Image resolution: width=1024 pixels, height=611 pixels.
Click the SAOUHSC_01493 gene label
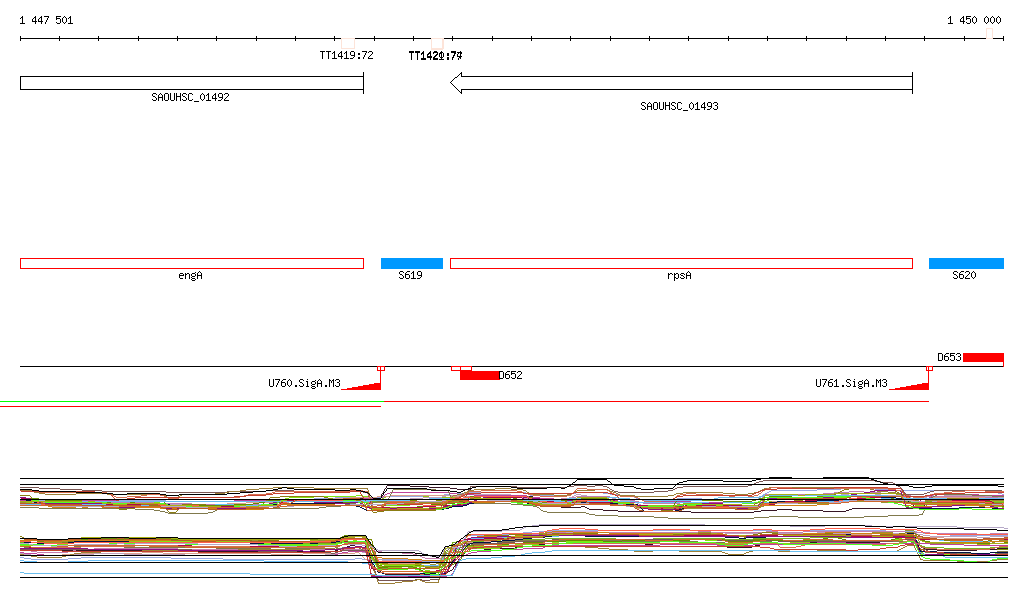click(679, 105)
